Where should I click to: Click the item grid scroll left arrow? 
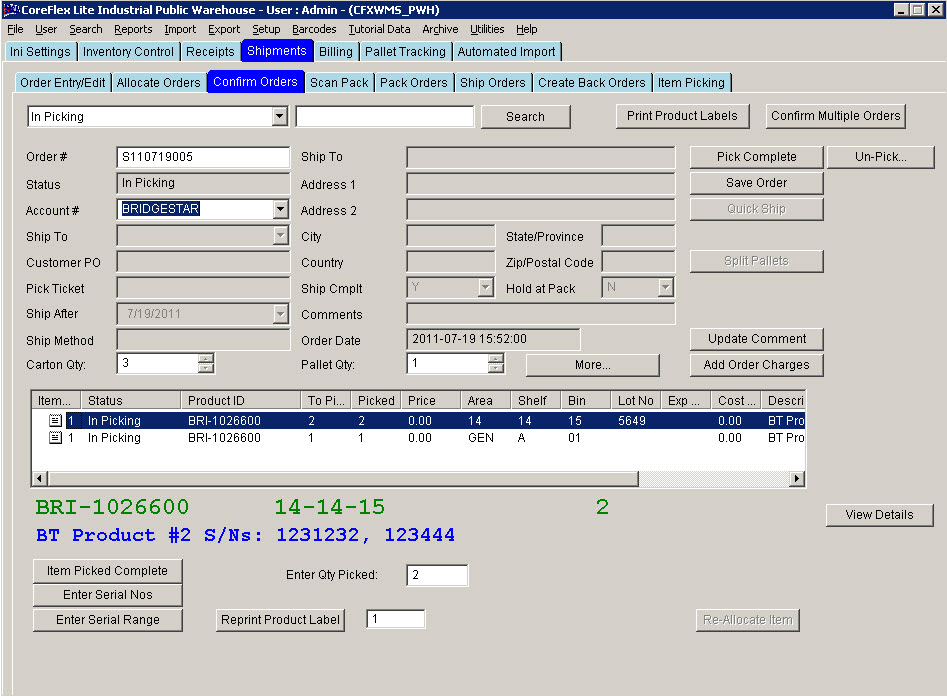pos(39,479)
